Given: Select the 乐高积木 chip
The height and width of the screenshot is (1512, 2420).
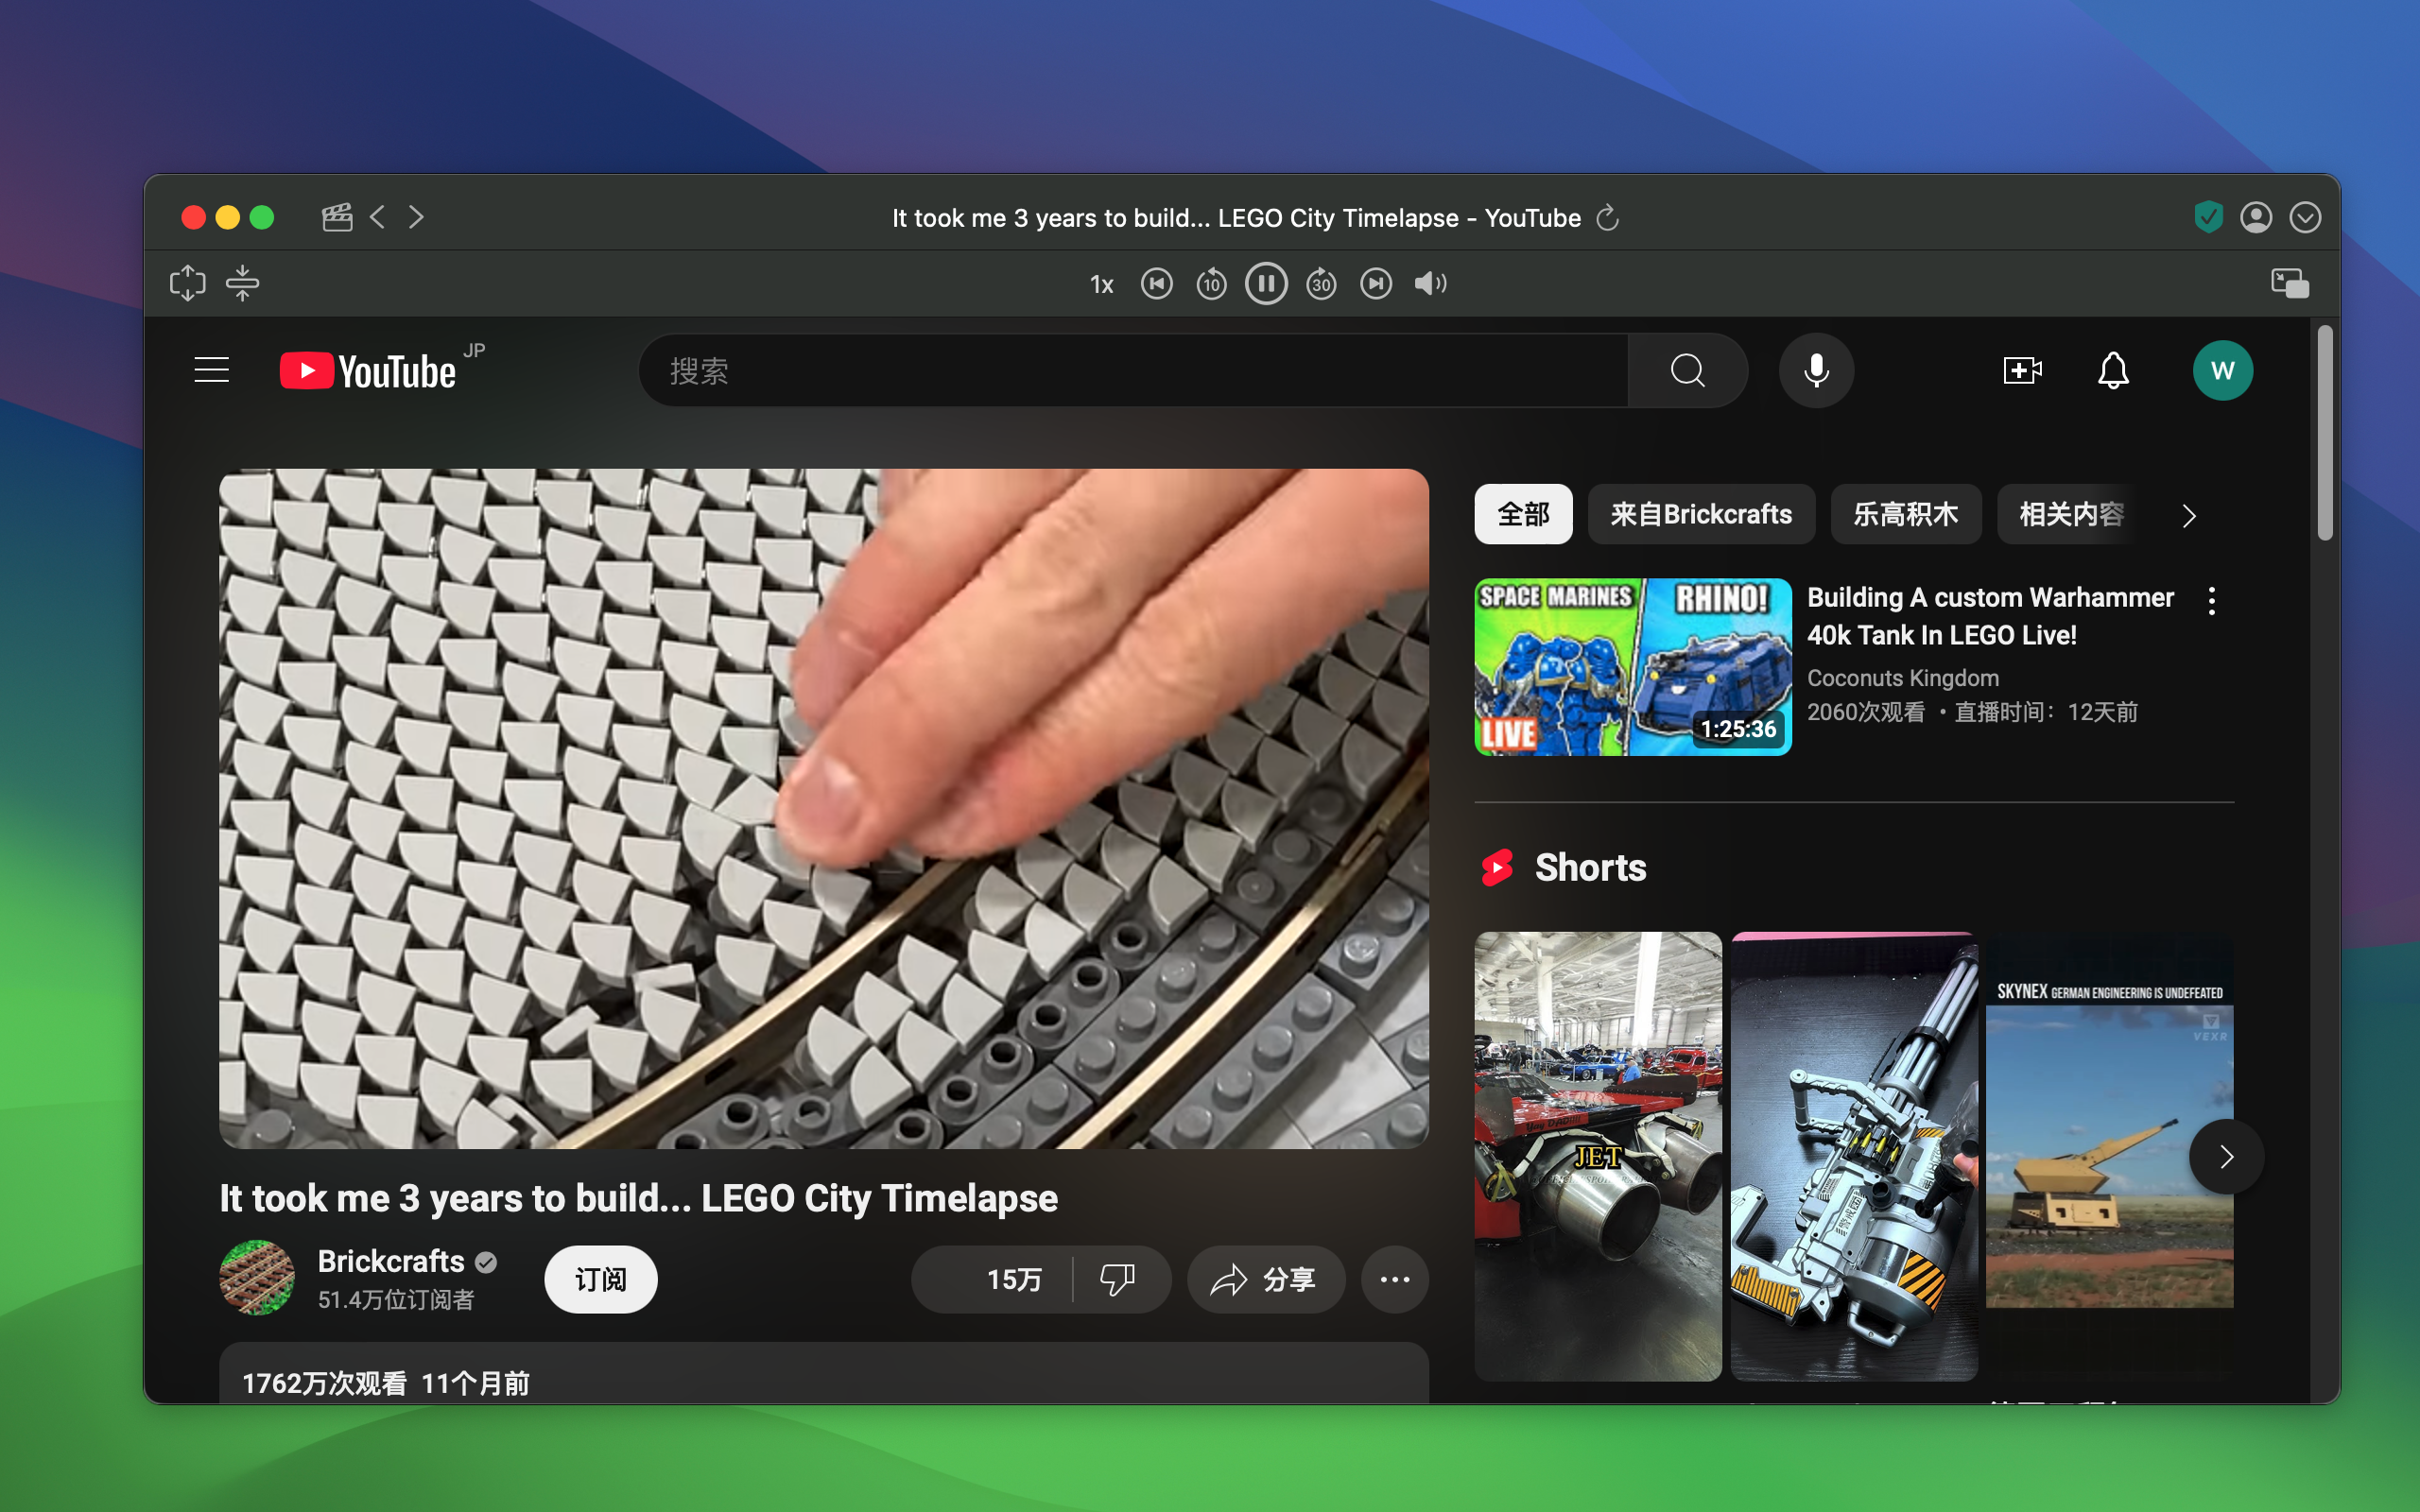Looking at the screenshot, I should pyautogui.click(x=1905, y=514).
